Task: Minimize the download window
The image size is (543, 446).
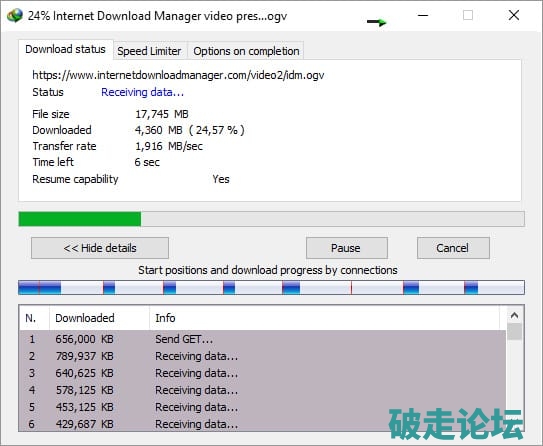Action: pyautogui.click(x=423, y=15)
